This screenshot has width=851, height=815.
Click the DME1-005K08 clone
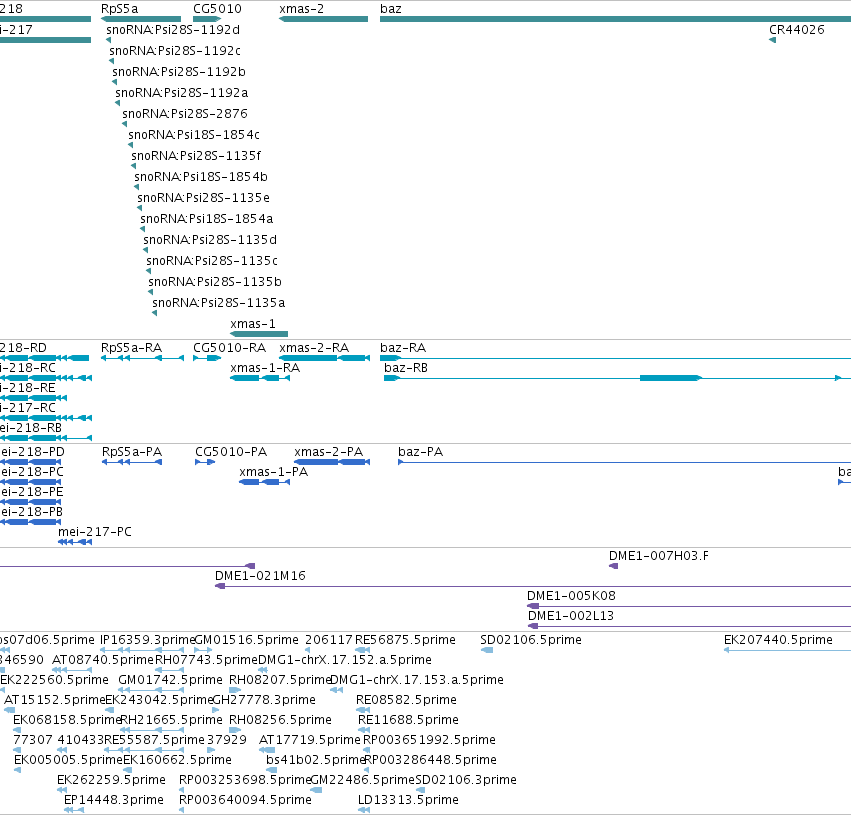(x=689, y=606)
